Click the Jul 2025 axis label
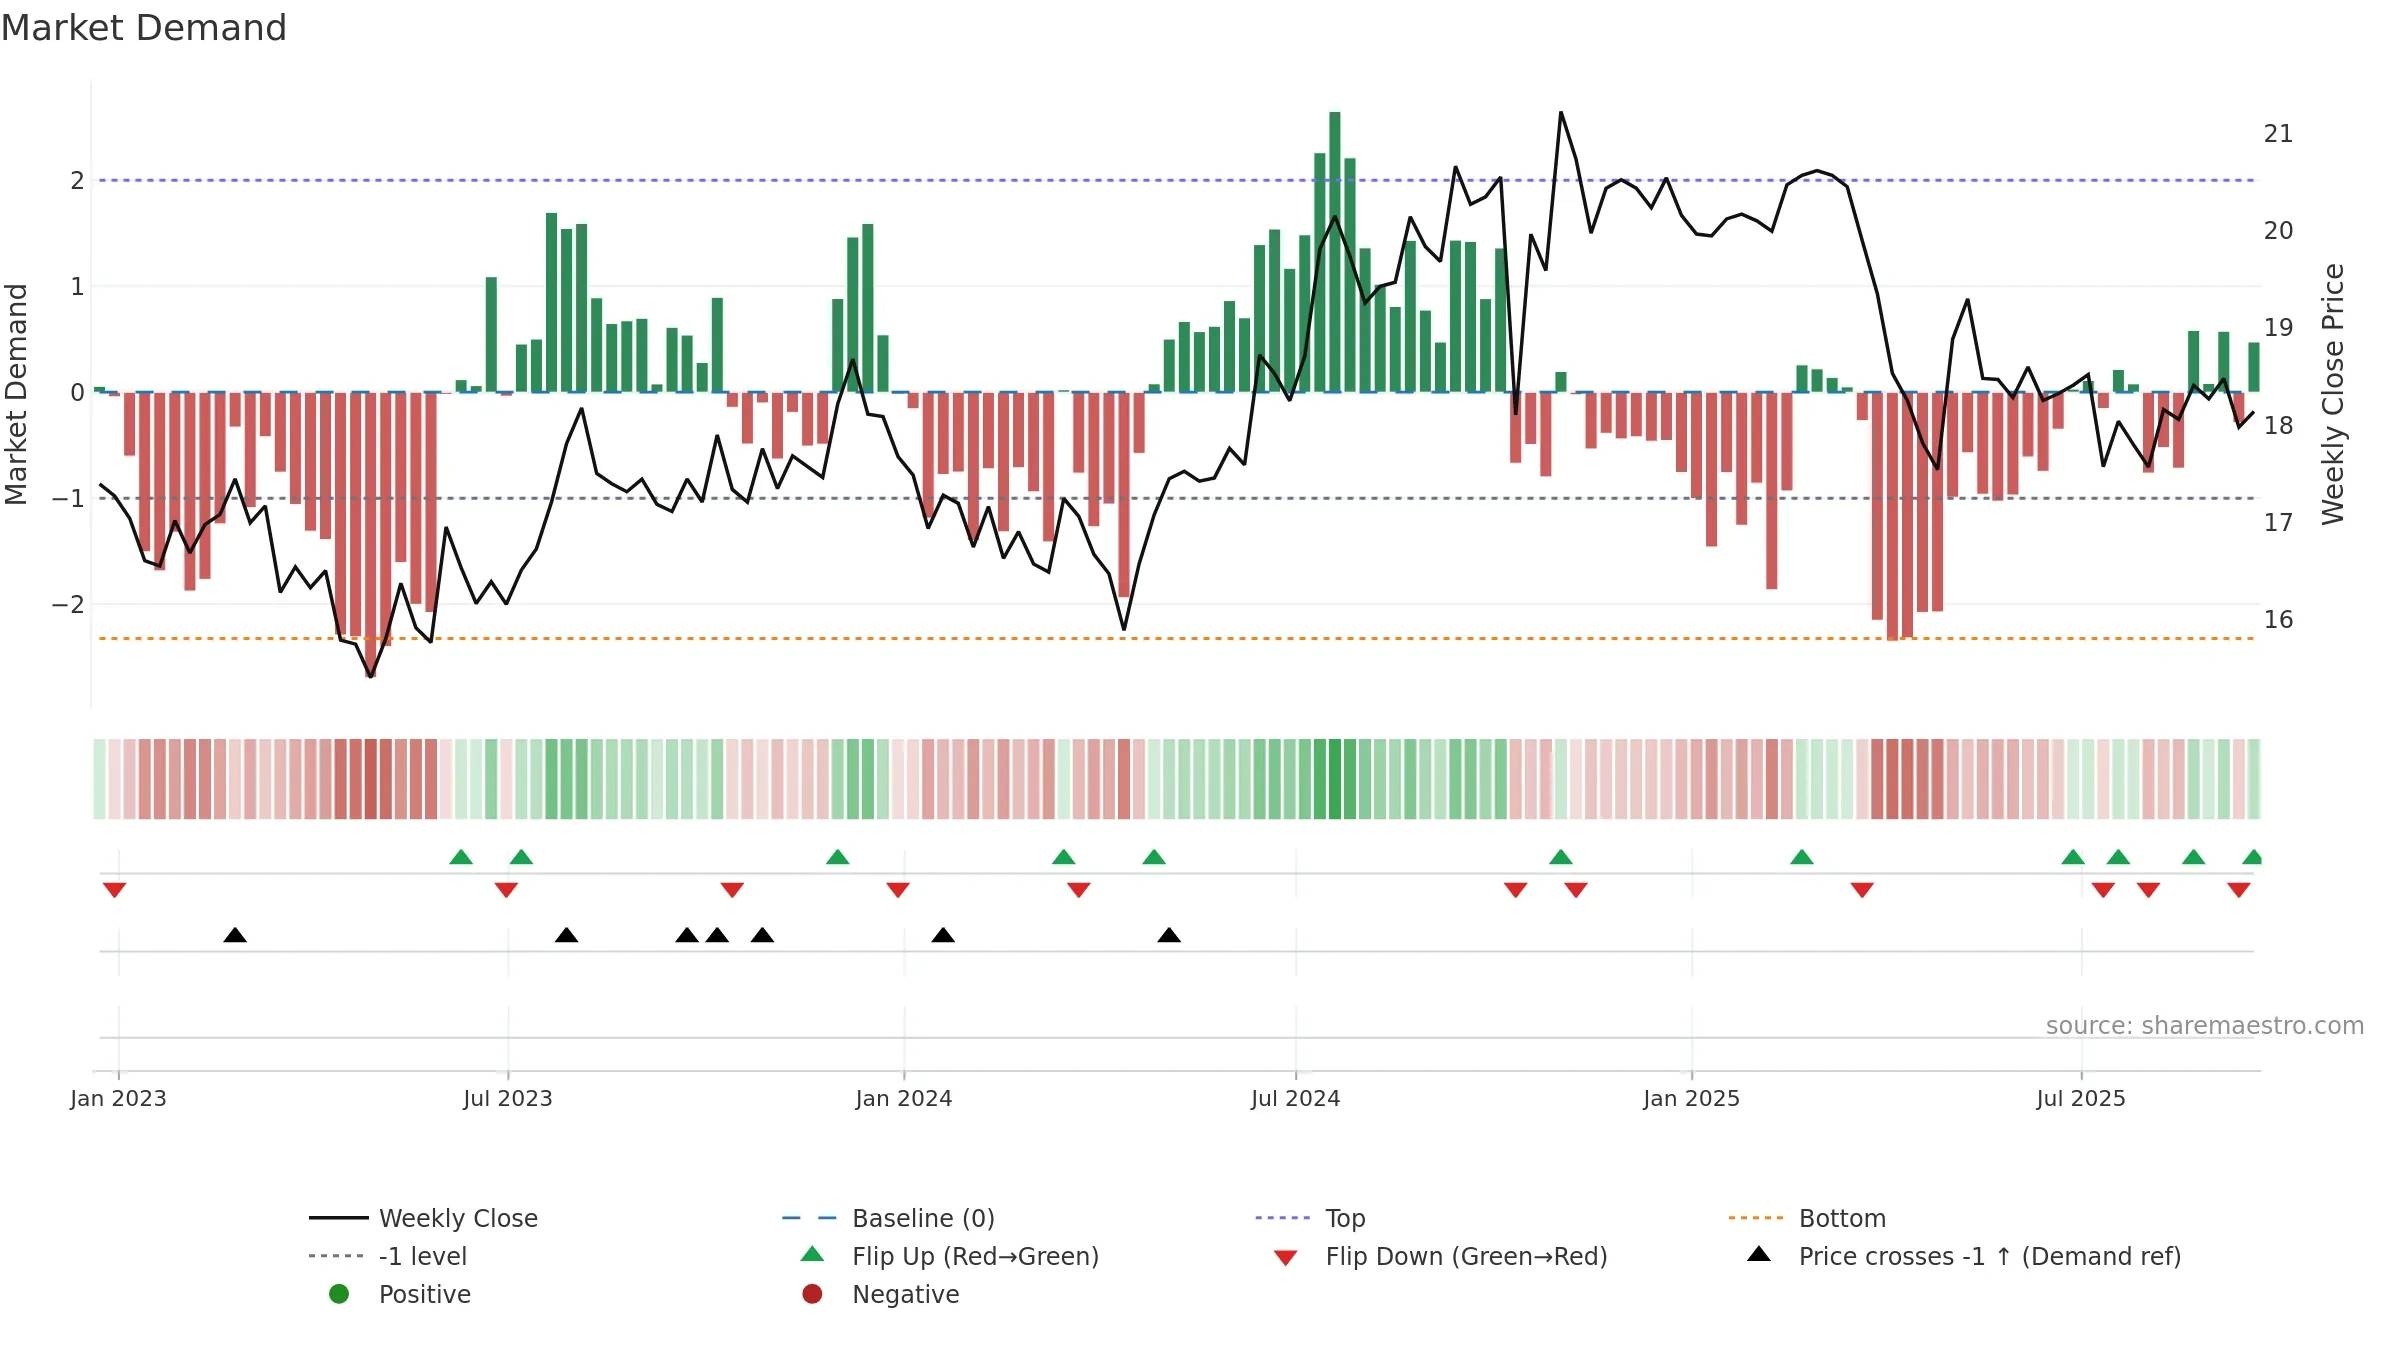 [x=2081, y=1098]
